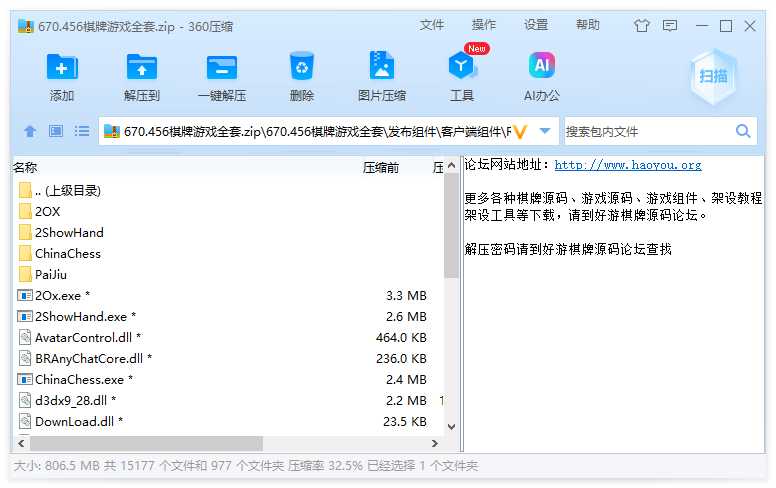Switch to the list view icon

coord(82,131)
